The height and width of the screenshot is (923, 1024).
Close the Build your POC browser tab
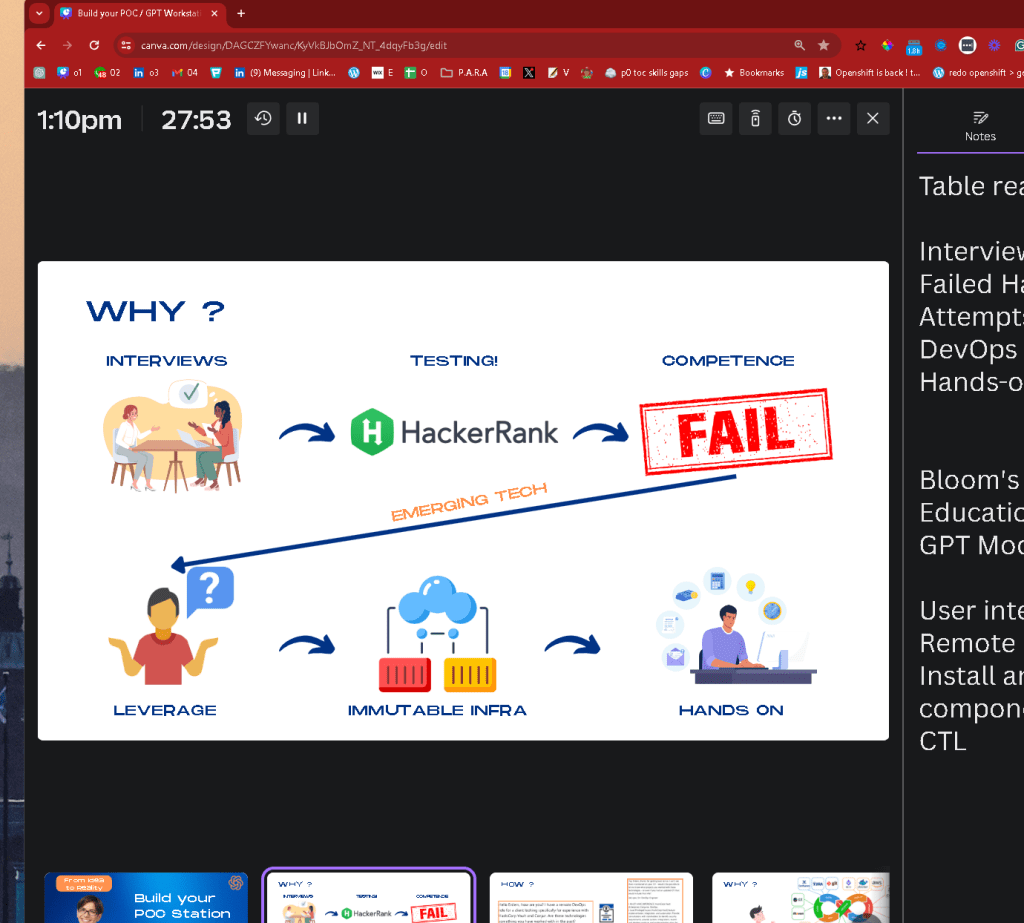pos(214,13)
